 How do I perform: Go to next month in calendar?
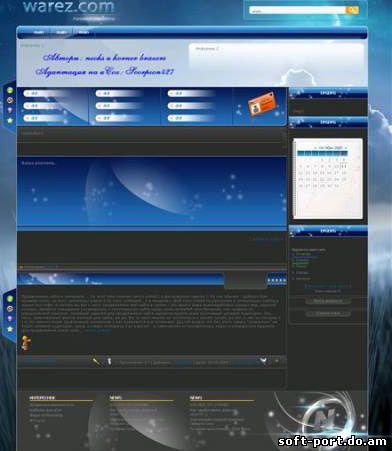point(346,147)
